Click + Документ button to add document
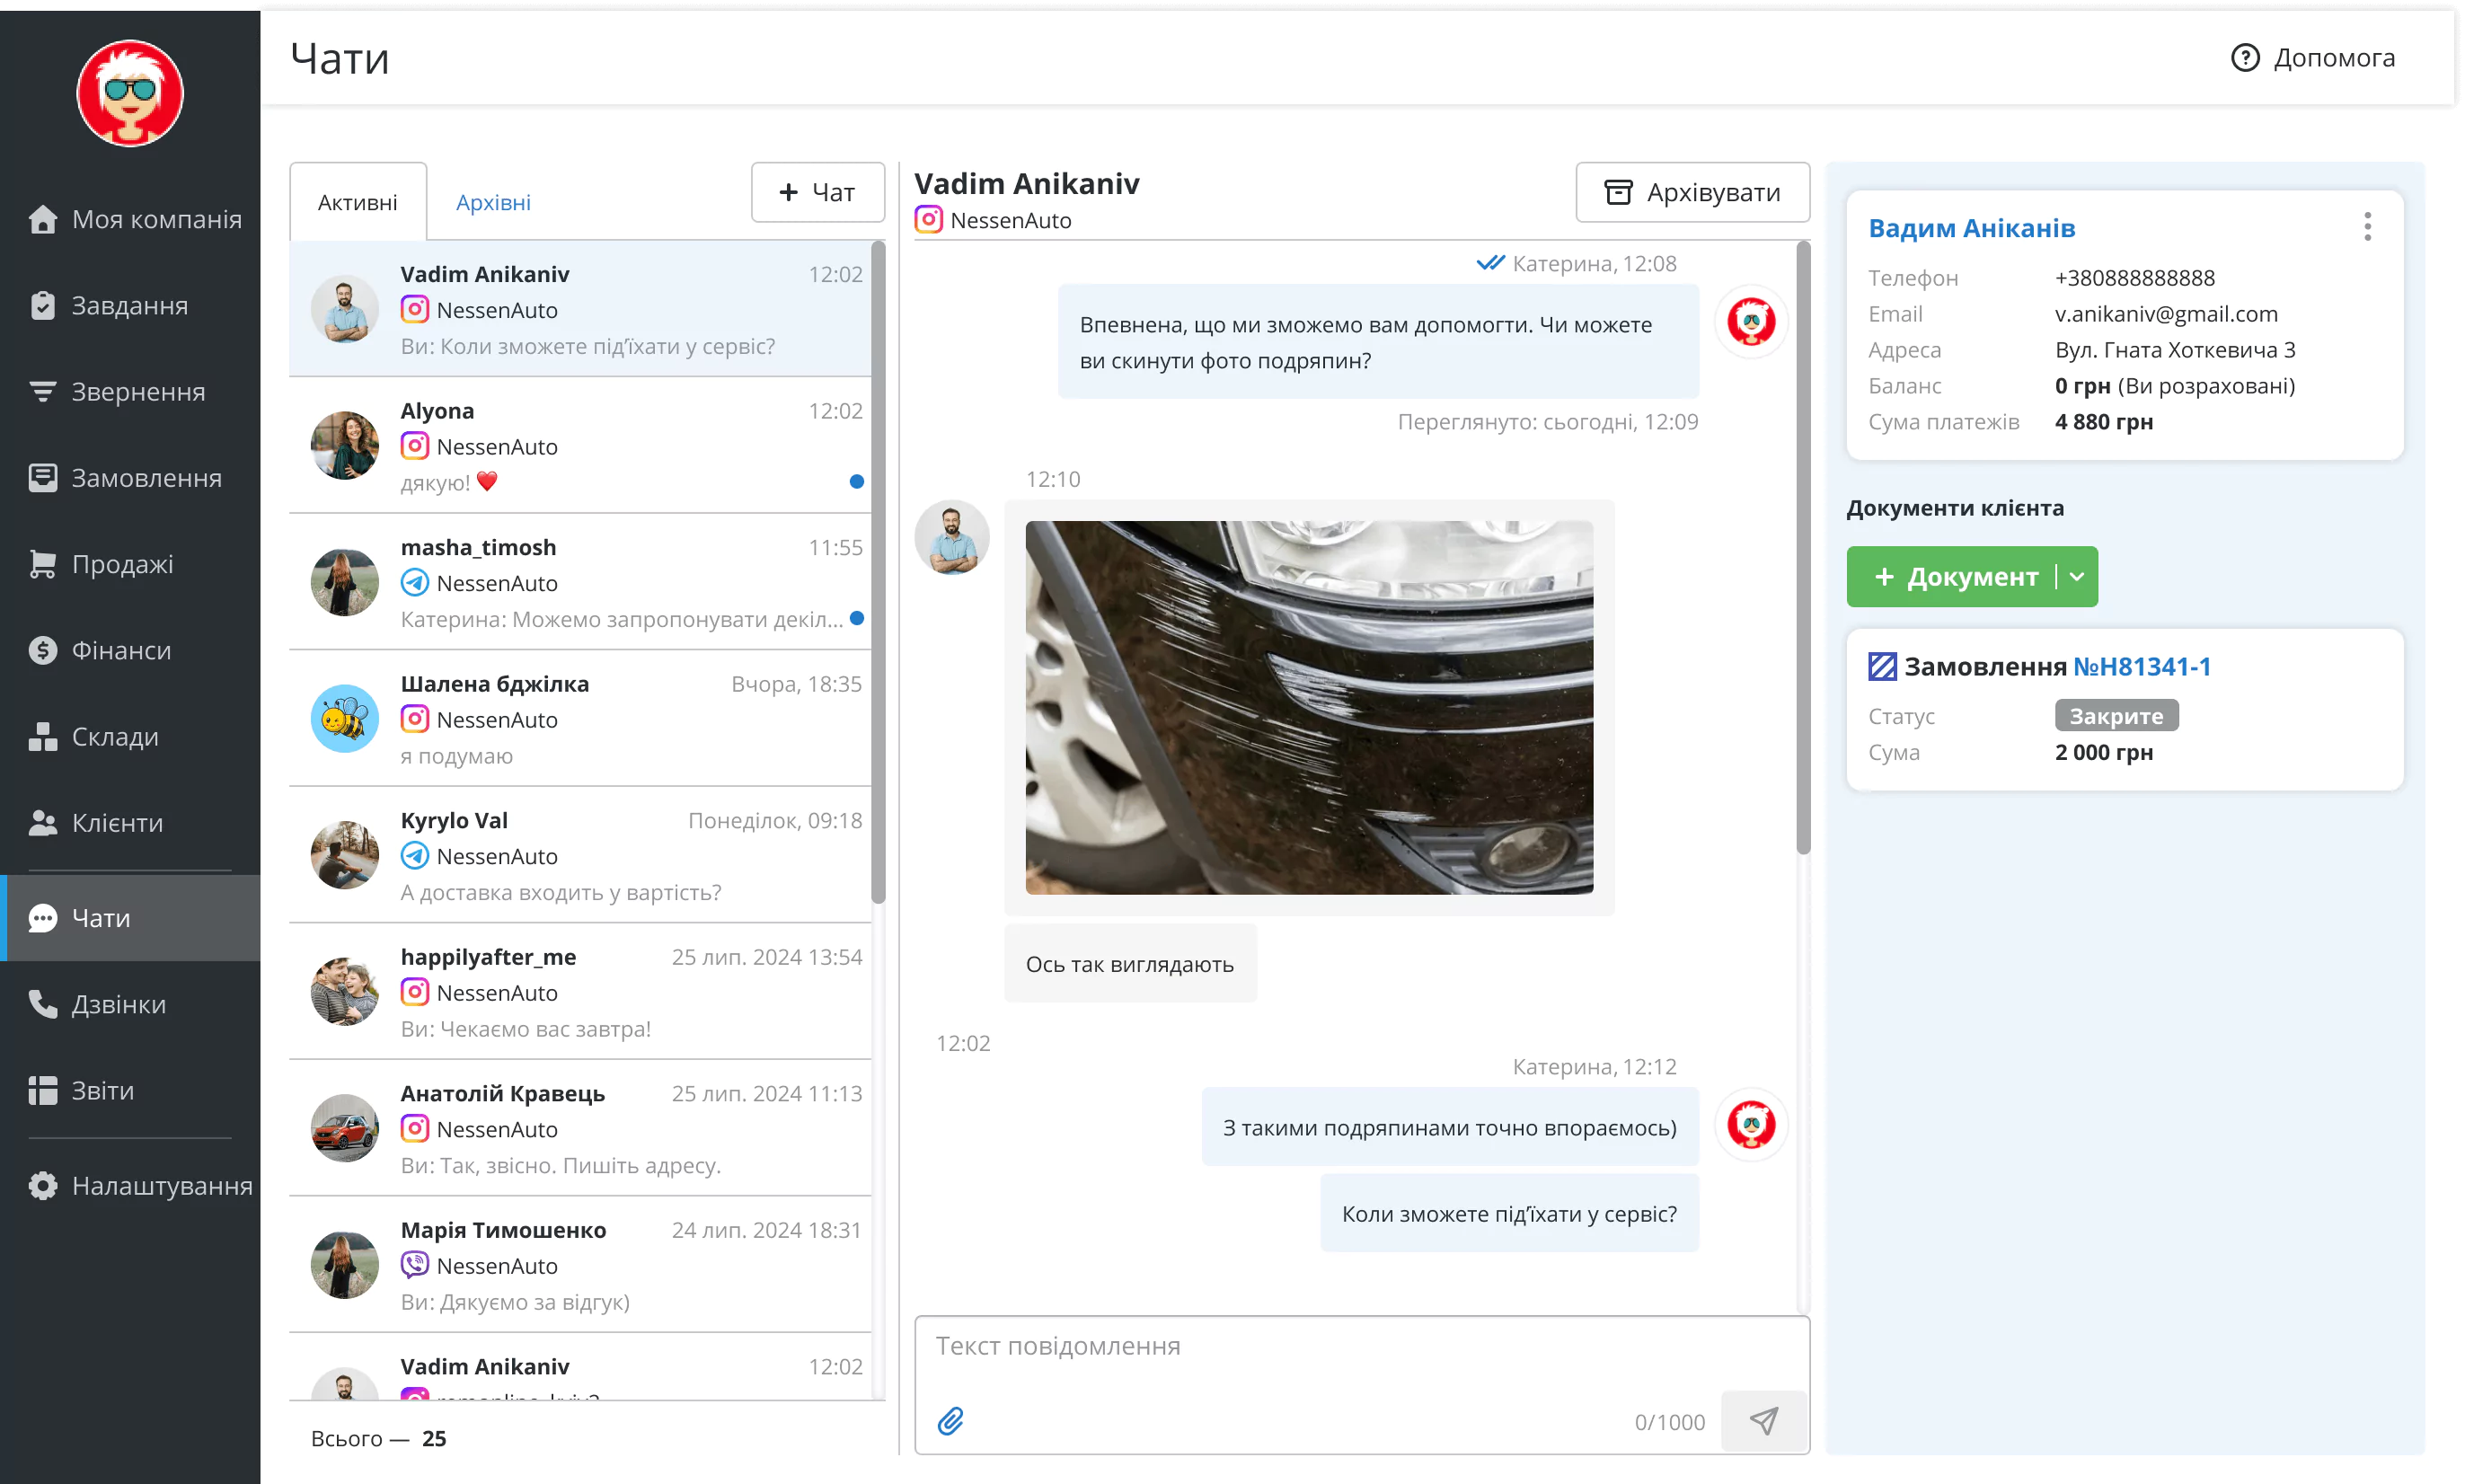The image size is (2465, 1484). [x=1955, y=576]
